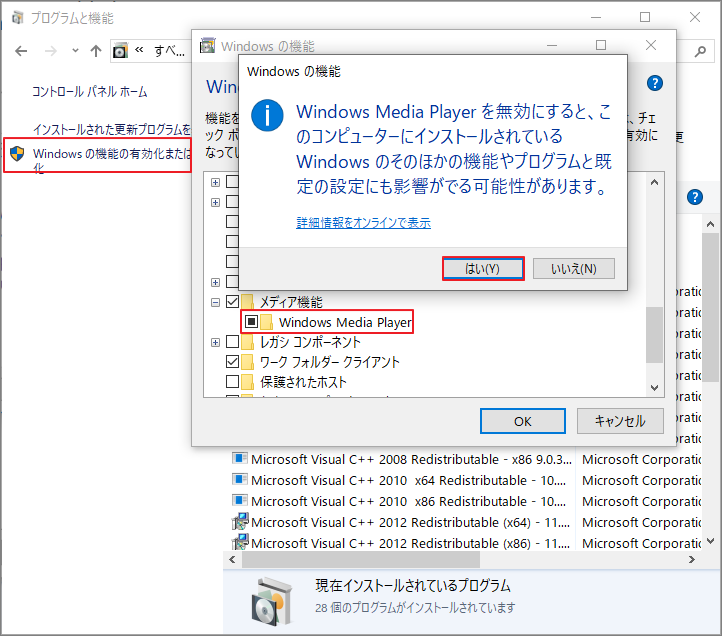Open the 詳細情報をオンラインで表示 link

point(363,223)
